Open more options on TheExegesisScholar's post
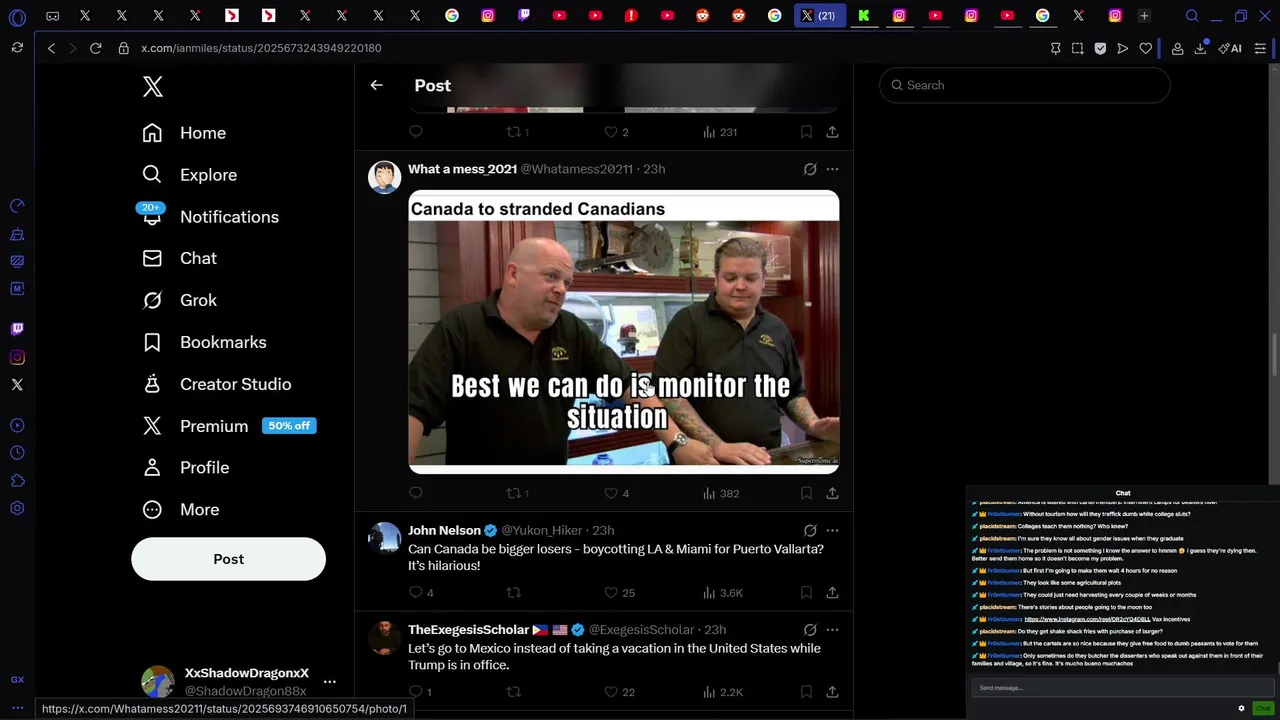 (832, 630)
